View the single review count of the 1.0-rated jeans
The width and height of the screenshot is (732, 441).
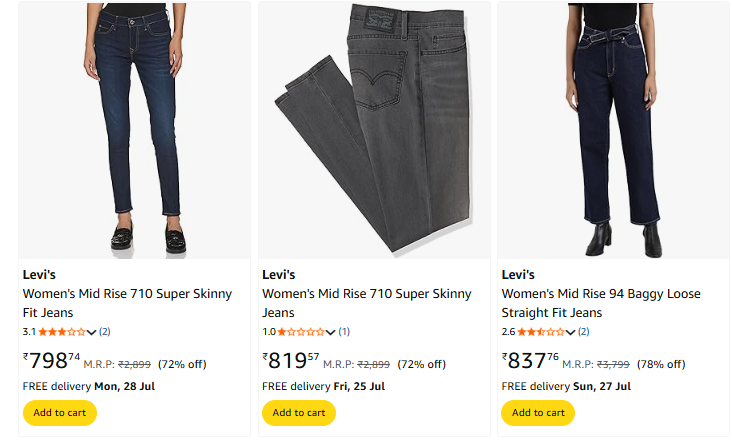(x=344, y=332)
